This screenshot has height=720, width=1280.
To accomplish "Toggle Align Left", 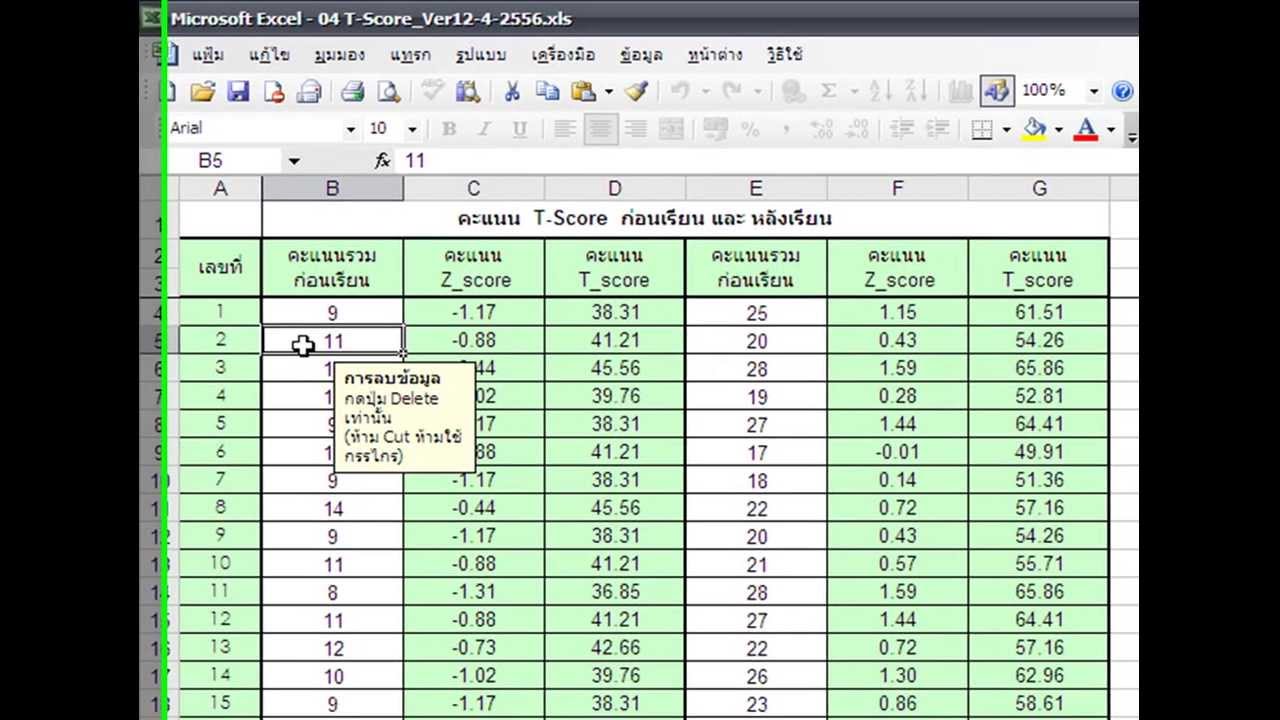I will 564,129.
